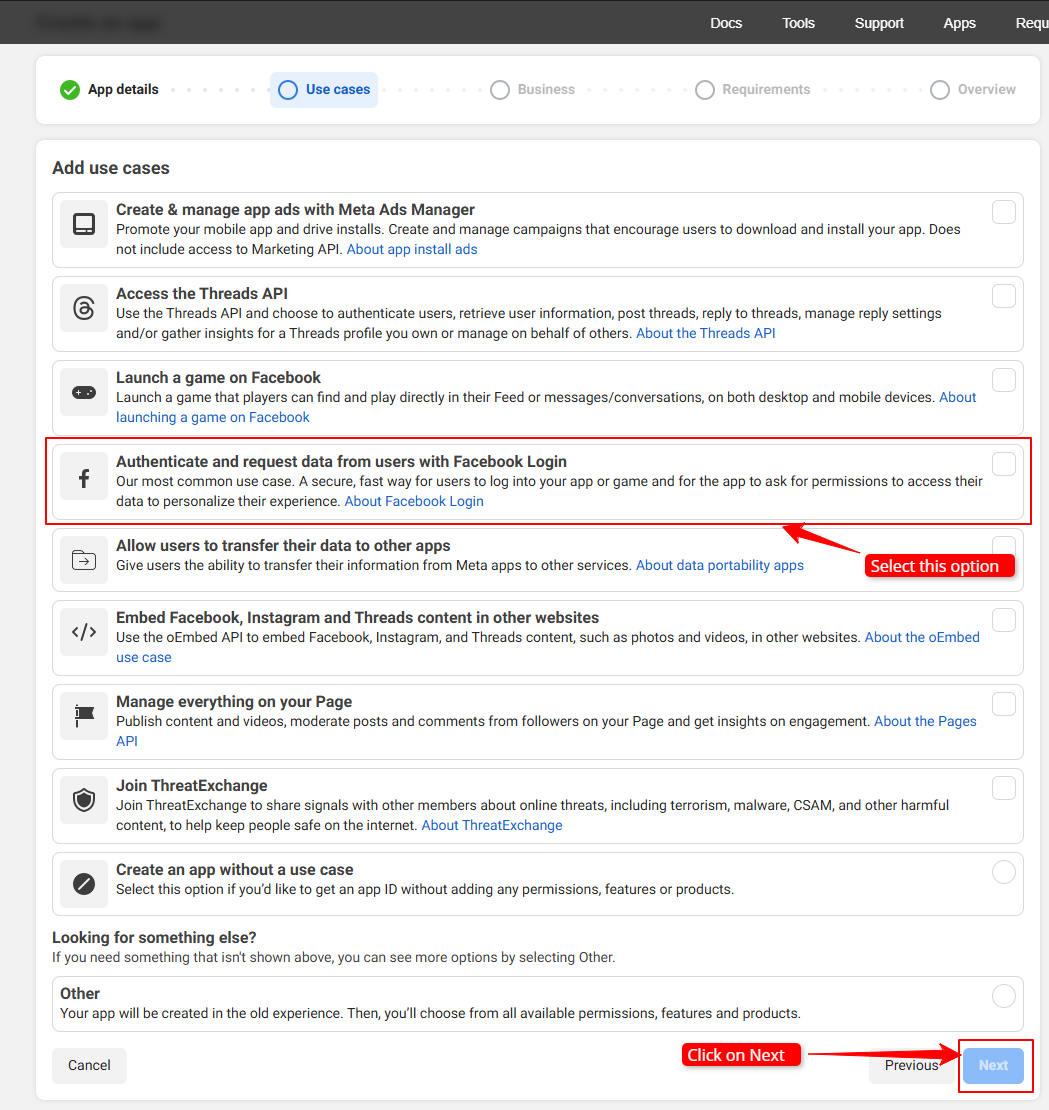The height and width of the screenshot is (1110, 1049).
Task: Select the Other radio button
Action: point(1003,996)
